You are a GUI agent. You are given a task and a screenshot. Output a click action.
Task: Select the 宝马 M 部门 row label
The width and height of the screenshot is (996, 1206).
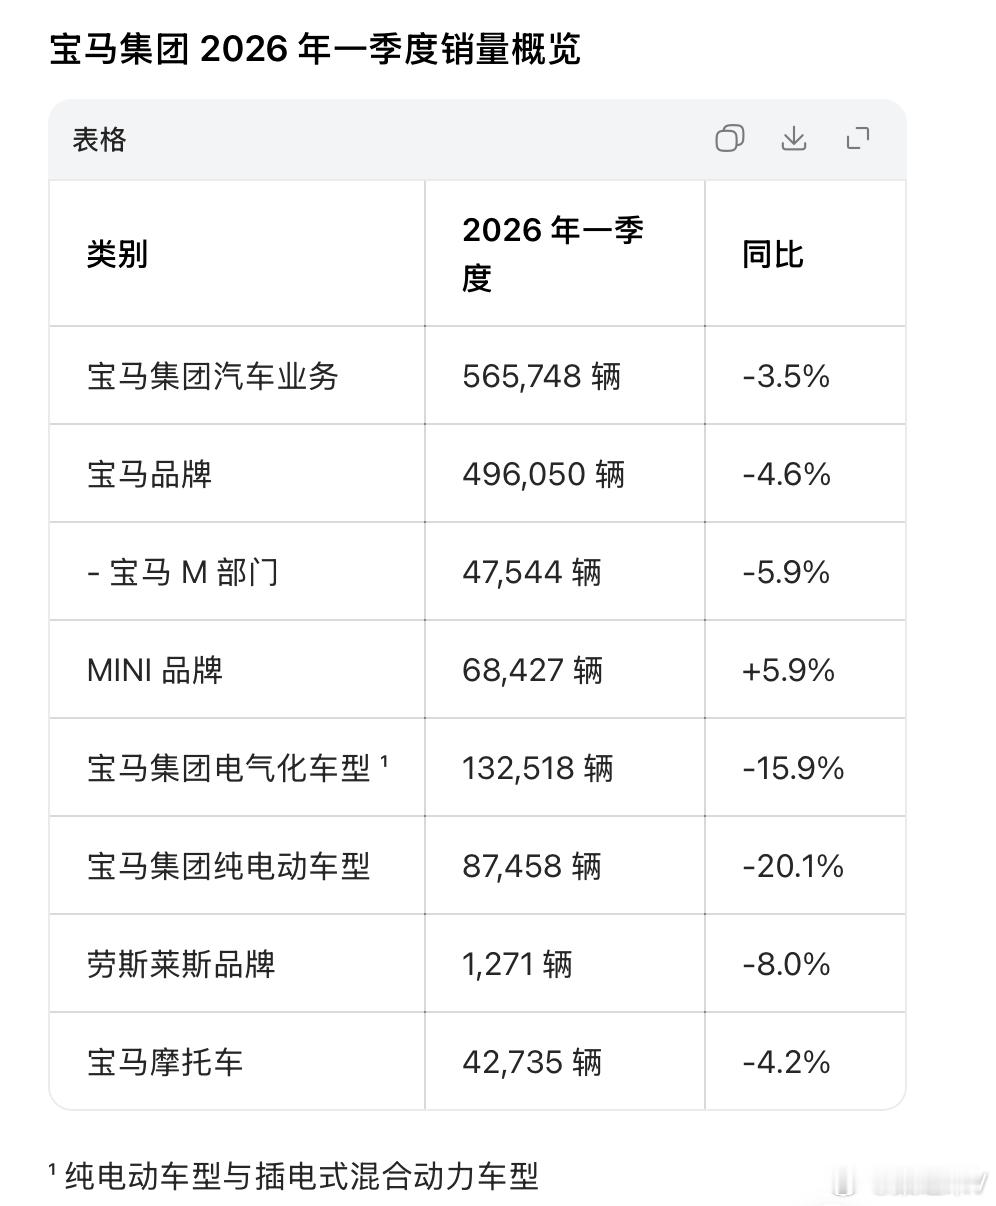click(x=182, y=572)
